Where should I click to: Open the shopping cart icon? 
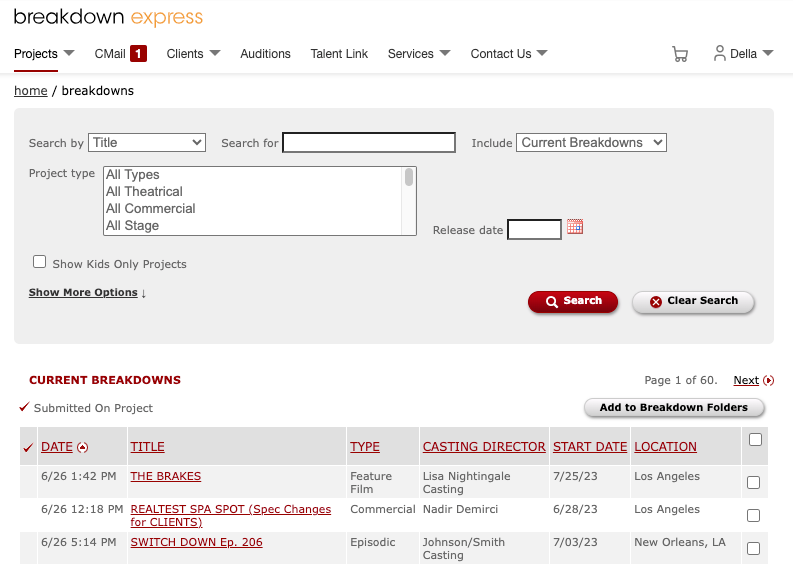coord(680,54)
